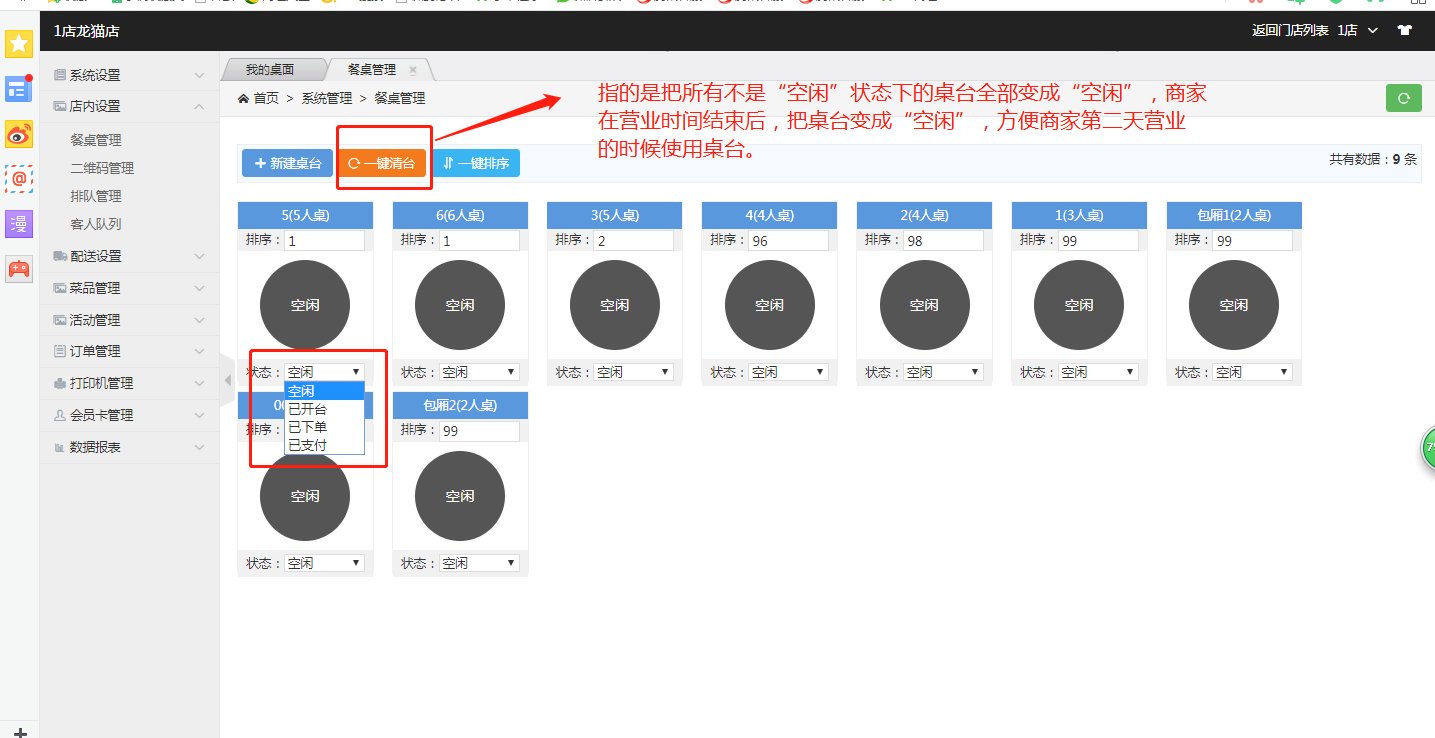Open status dropdown for table 6(6人桌)
The height and width of the screenshot is (738, 1435).
pos(479,372)
